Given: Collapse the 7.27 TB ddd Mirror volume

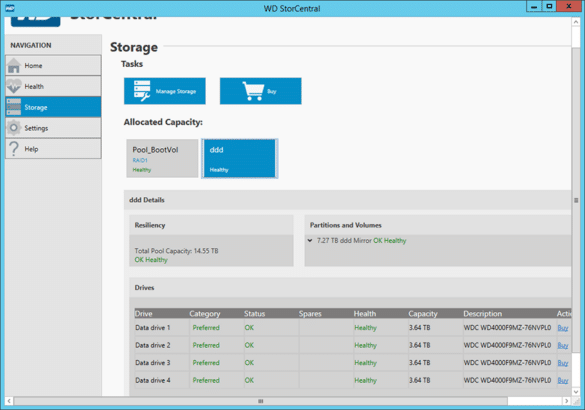Looking at the screenshot, I should (x=310, y=241).
